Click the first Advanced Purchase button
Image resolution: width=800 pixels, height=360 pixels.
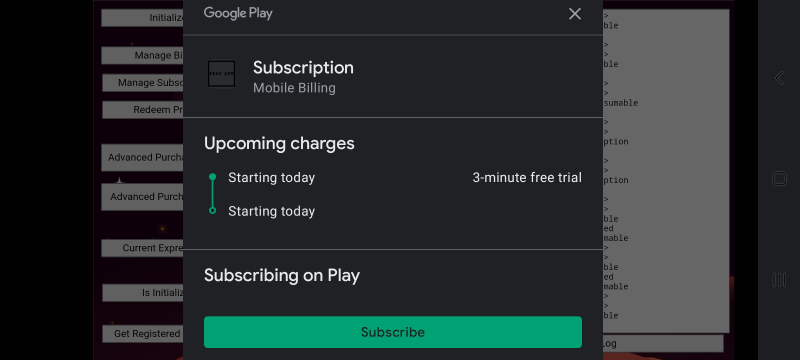point(142,158)
